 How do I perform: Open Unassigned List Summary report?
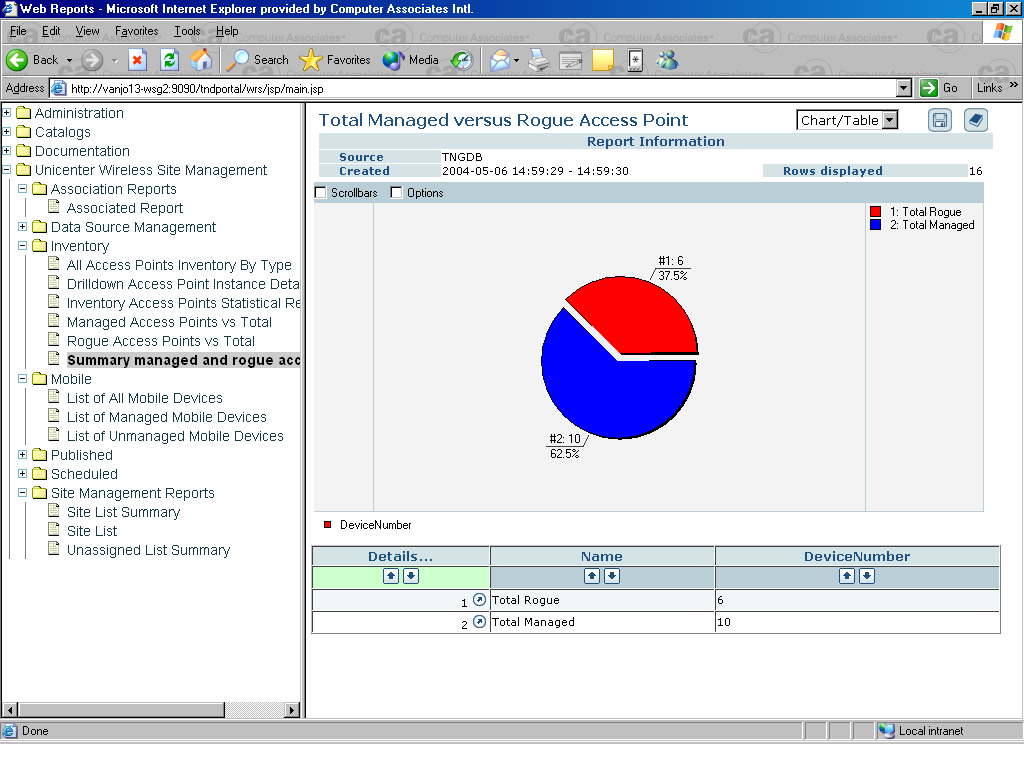click(x=148, y=551)
